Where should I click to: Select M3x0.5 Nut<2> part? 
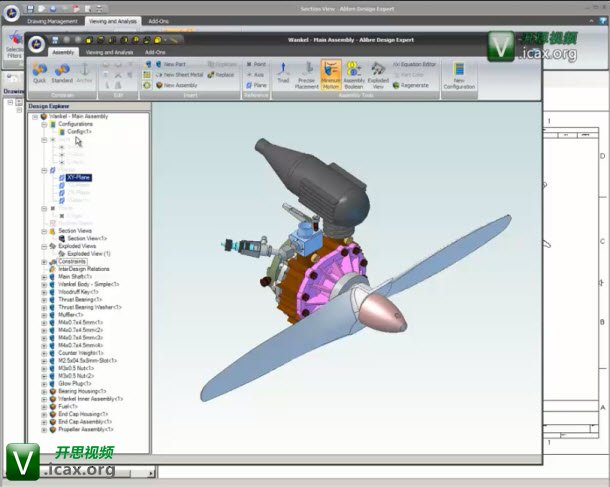[76, 376]
